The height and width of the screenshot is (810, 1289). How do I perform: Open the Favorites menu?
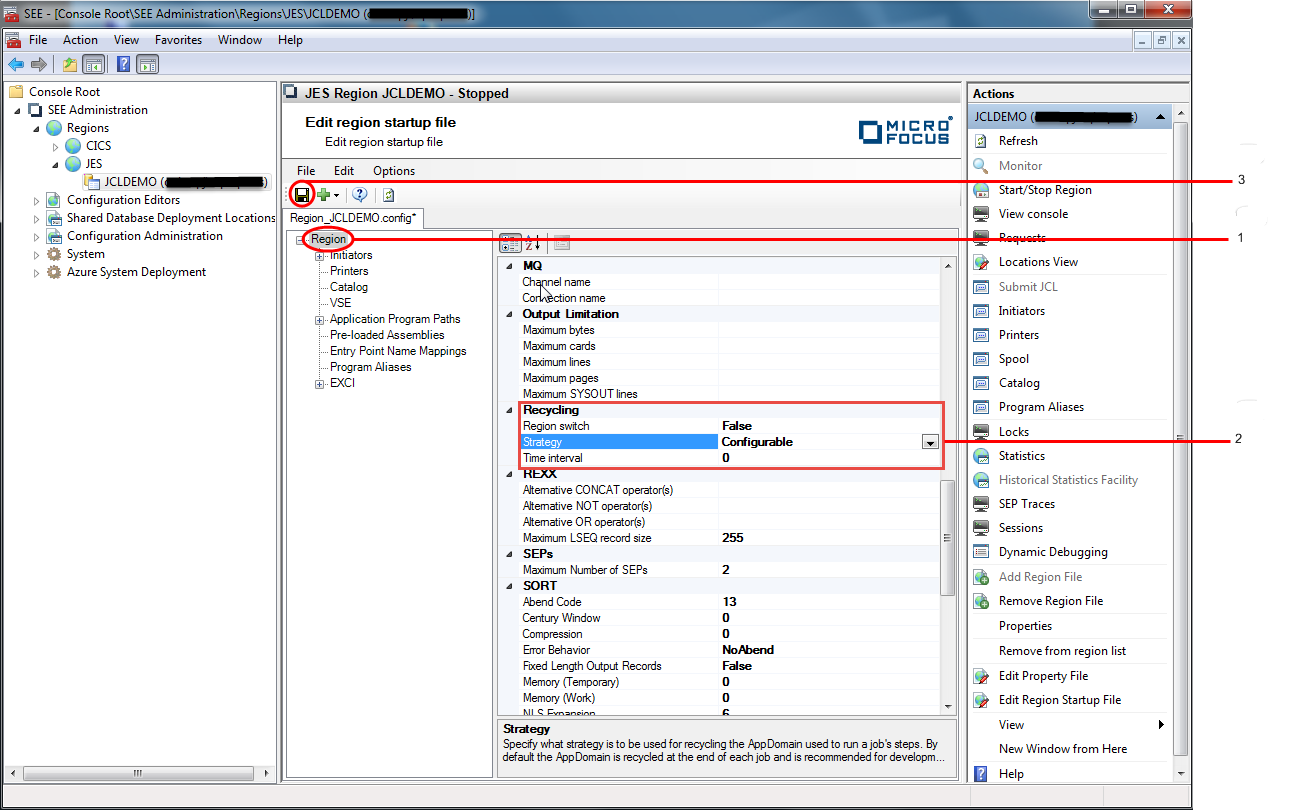[178, 40]
